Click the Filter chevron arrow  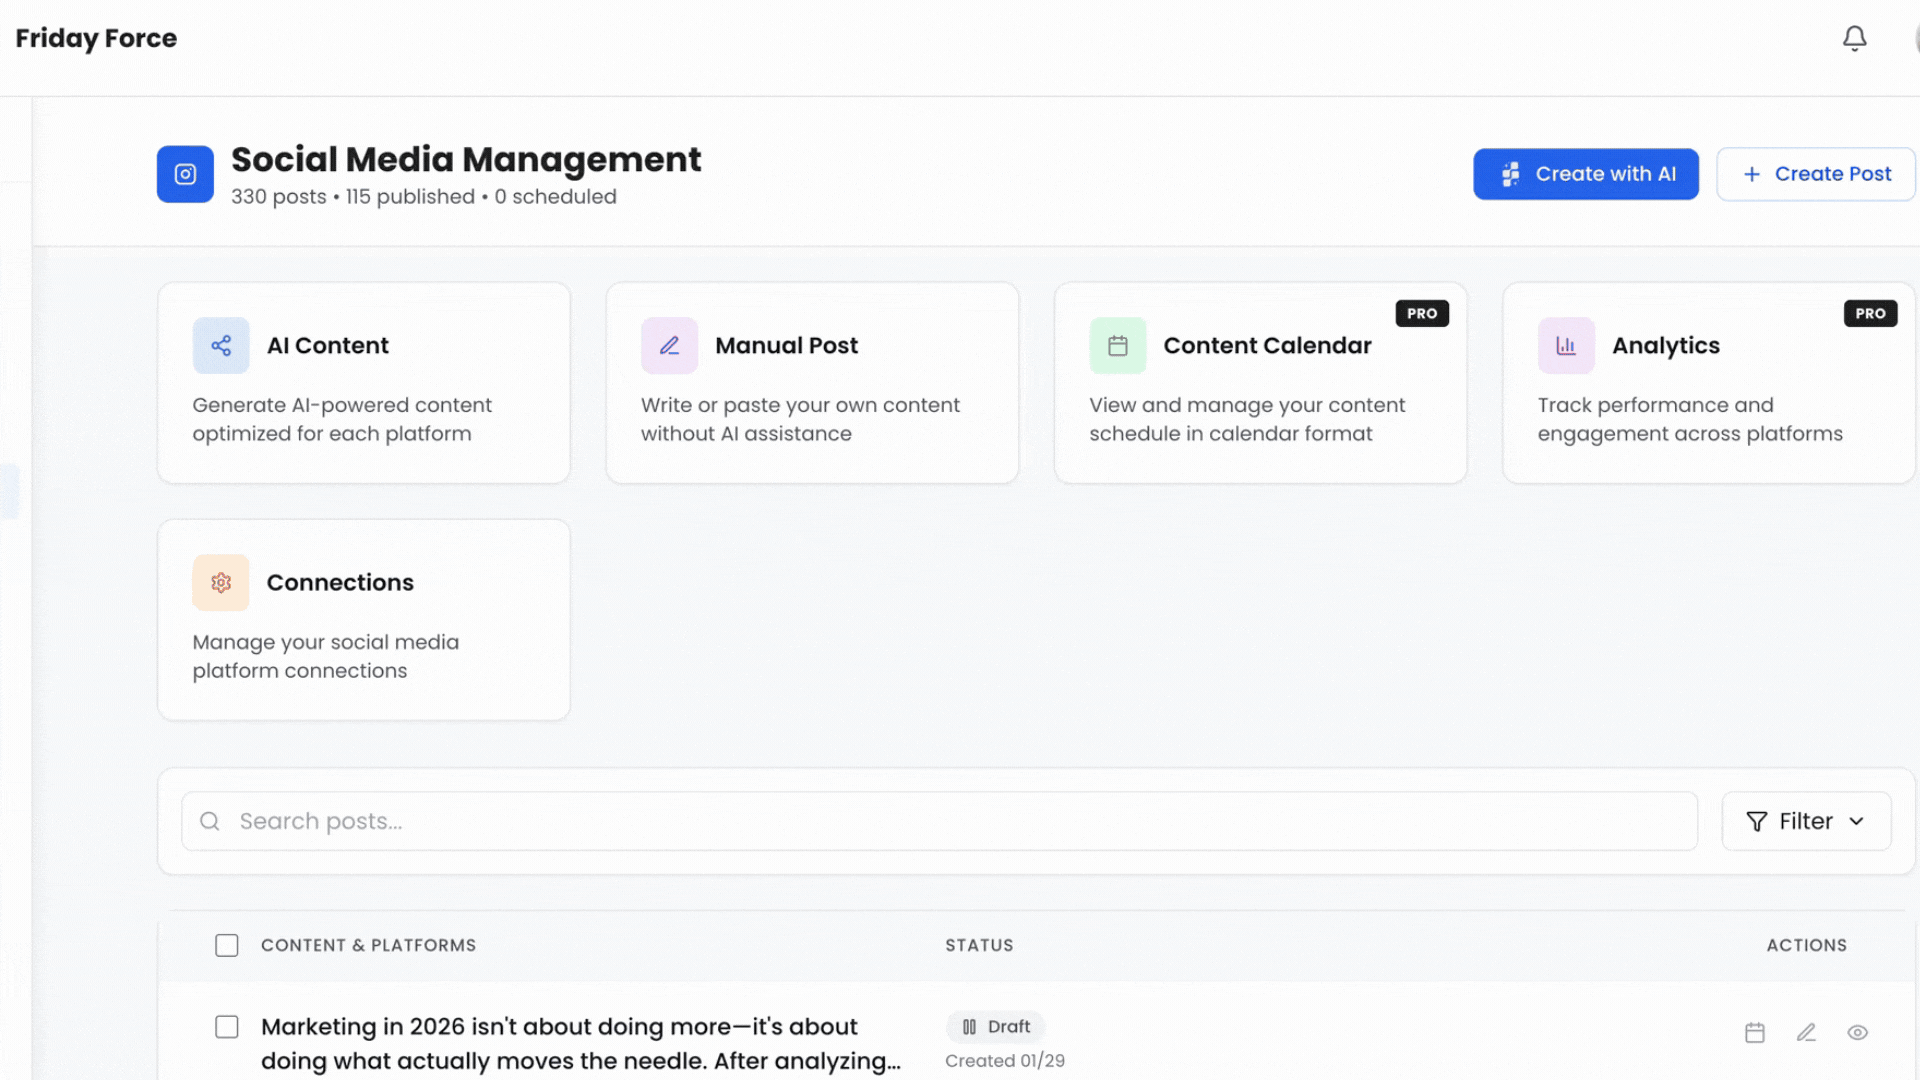[x=1857, y=821]
